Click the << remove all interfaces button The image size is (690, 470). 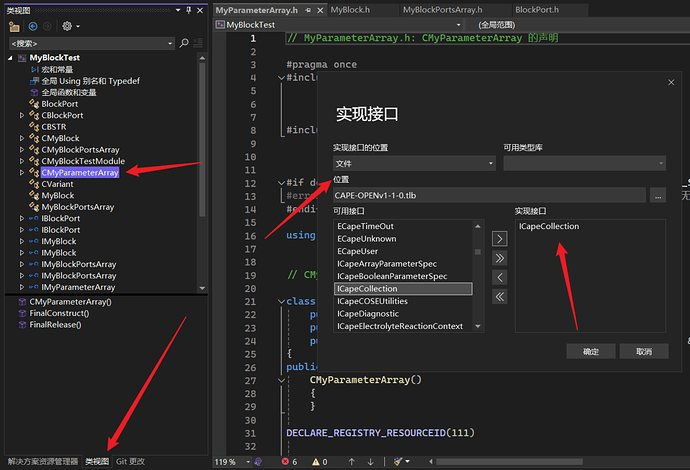point(499,297)
